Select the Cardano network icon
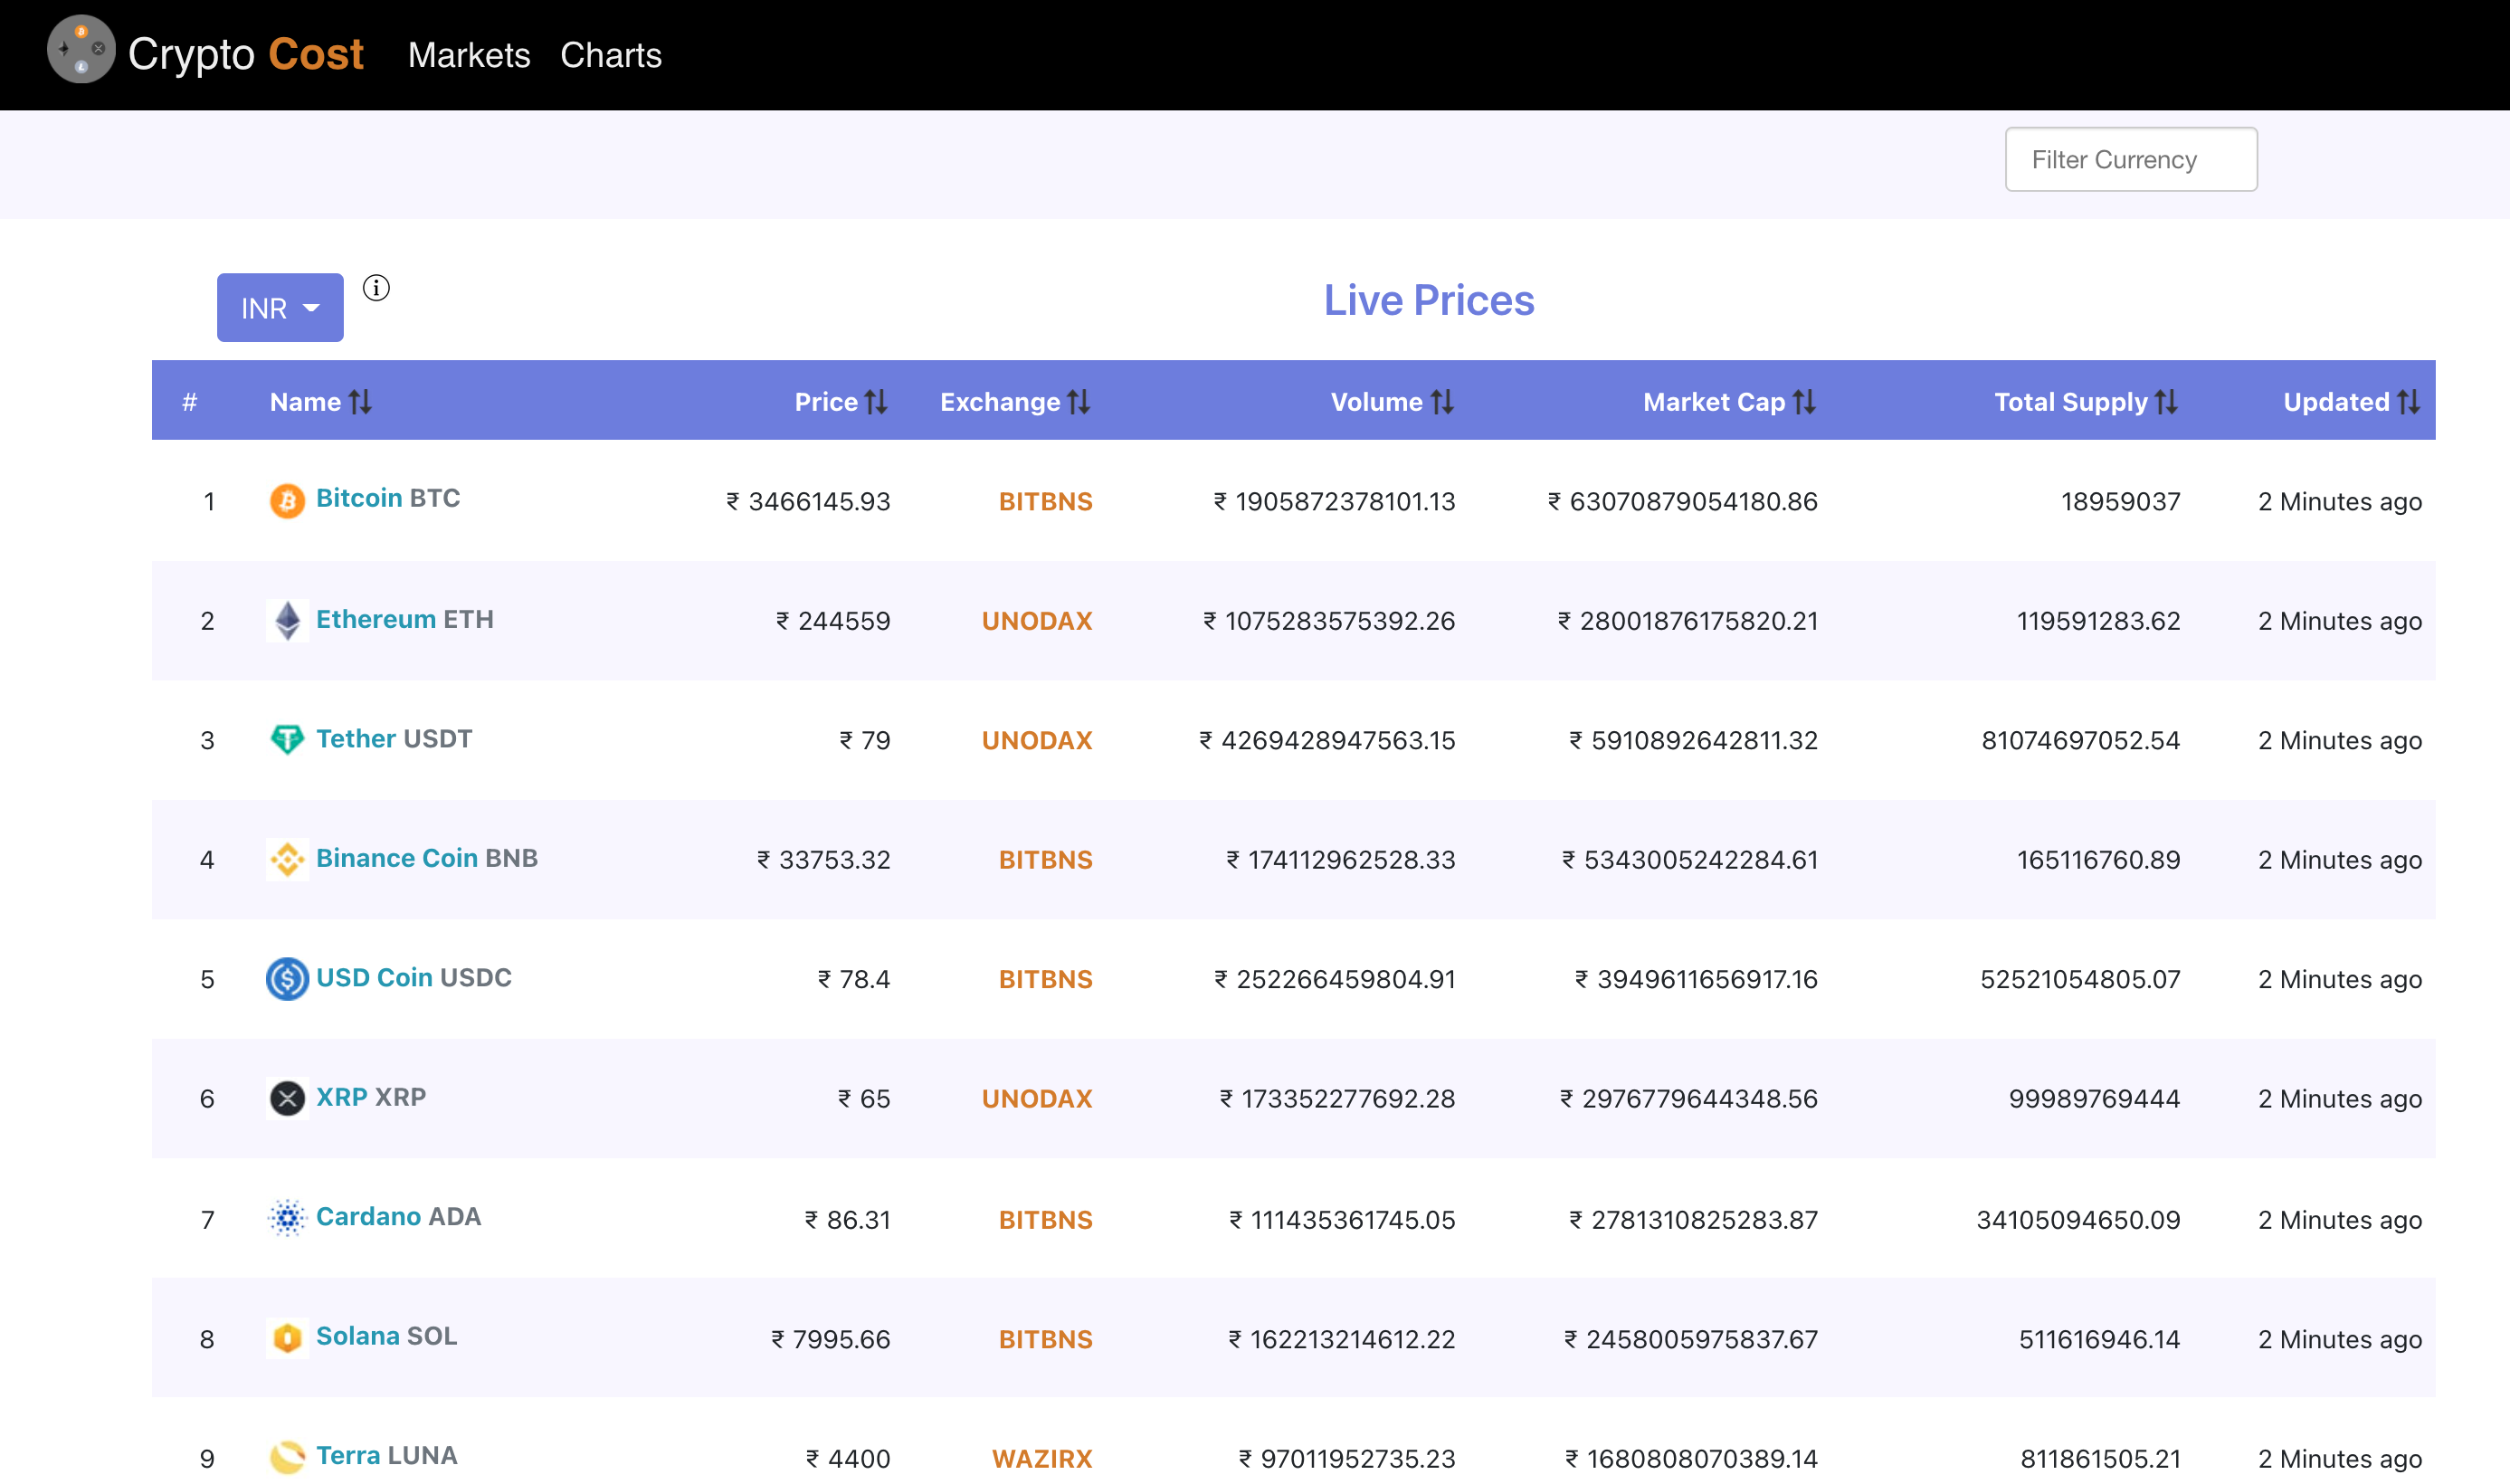Screen dimensions: 2510x1484 pyautogui.click(x=287, y=1218)
